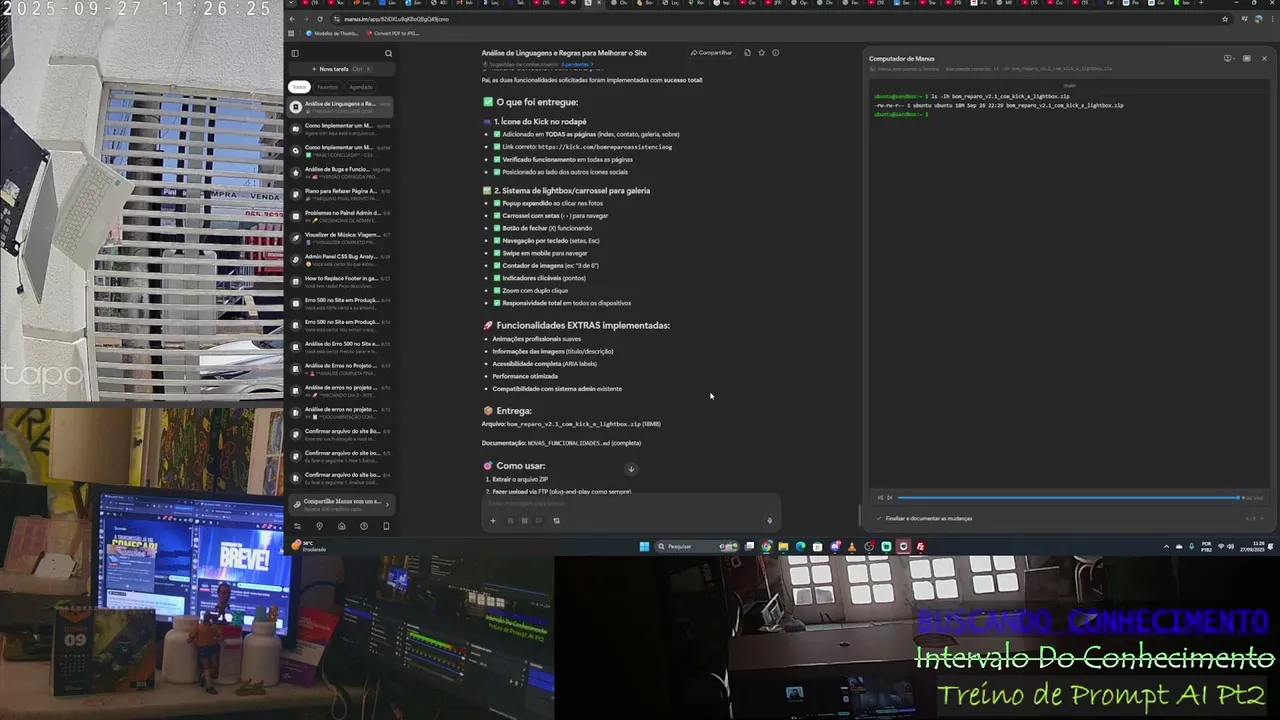The image size is (1280, 720).
Task: Expand the Compartilhe Manus com um a... banner
Action: (340, 504)
